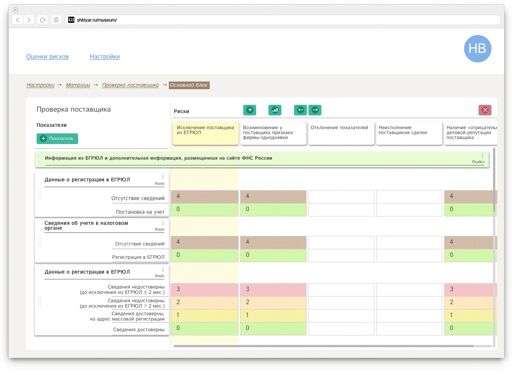The width and height of the screenshot is (512, 375).
Task: Click the empty Неисполнение сделки cell in Регистрация в ЕГРЮЛ row
Action: (x=409, y=255)
